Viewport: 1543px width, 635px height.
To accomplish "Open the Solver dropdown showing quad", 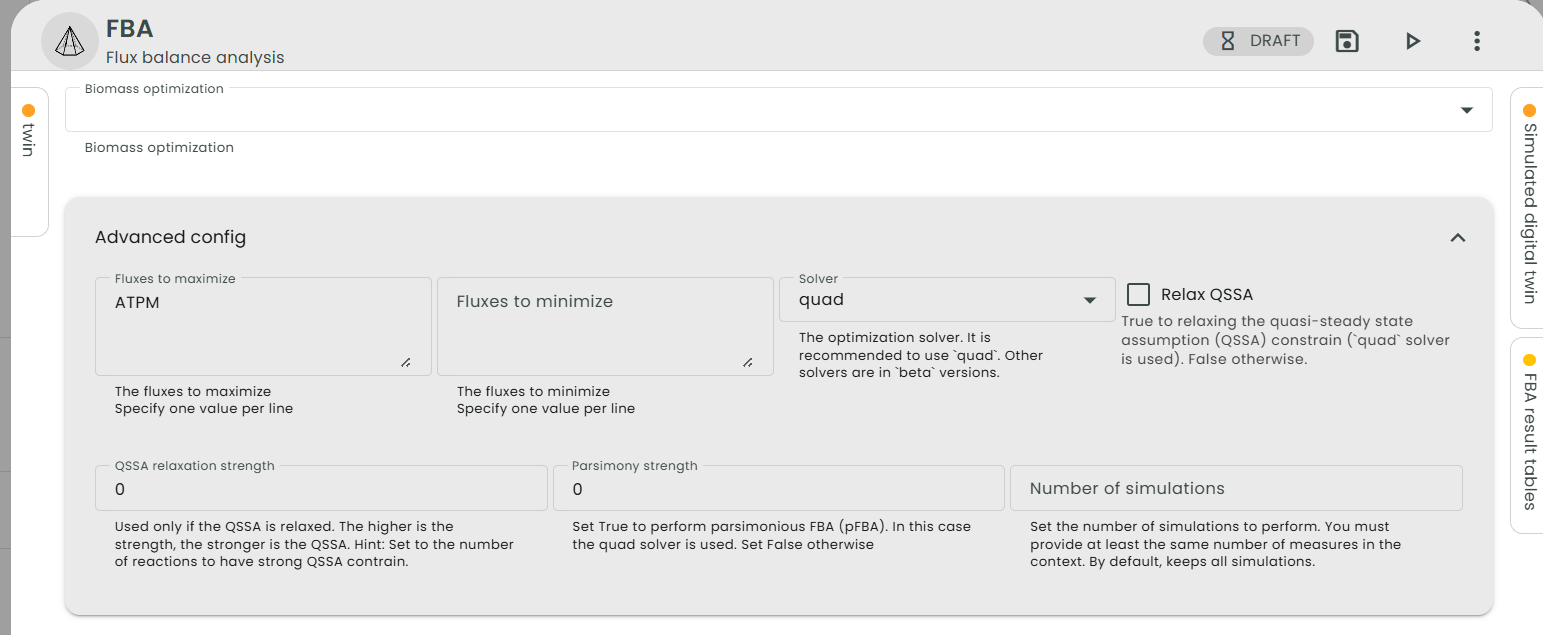I will click(x=946, y=300).
